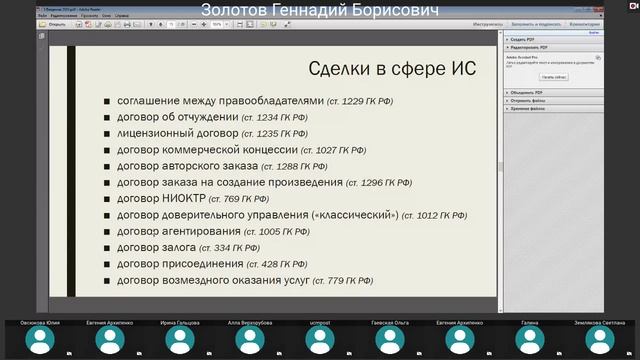Click presenter name 'Золотов Геннадий Борисович'

click(320, 10)
